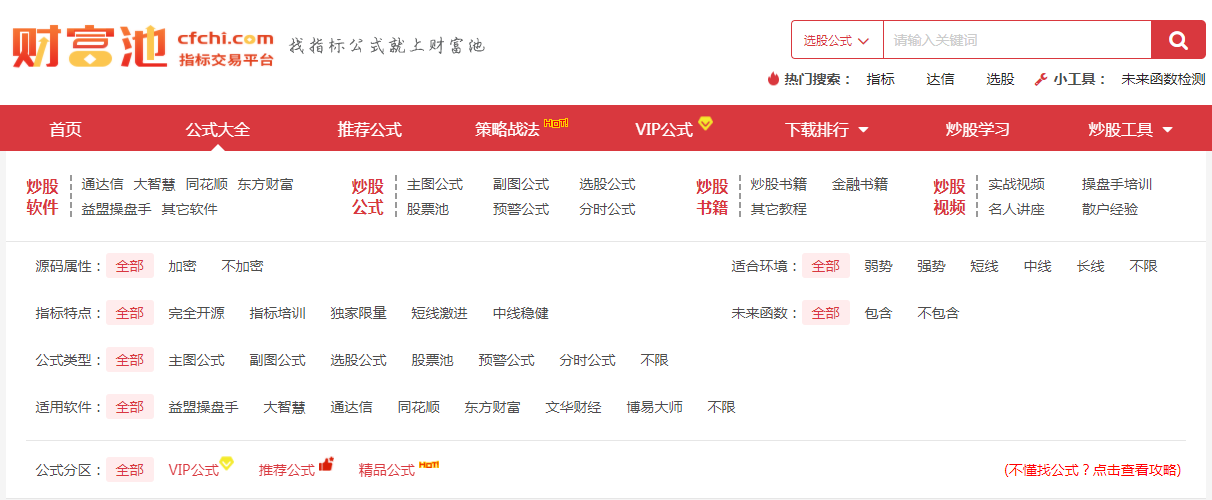
Task: Select 弱势 under 适合环境
Action: pos(878,266)
